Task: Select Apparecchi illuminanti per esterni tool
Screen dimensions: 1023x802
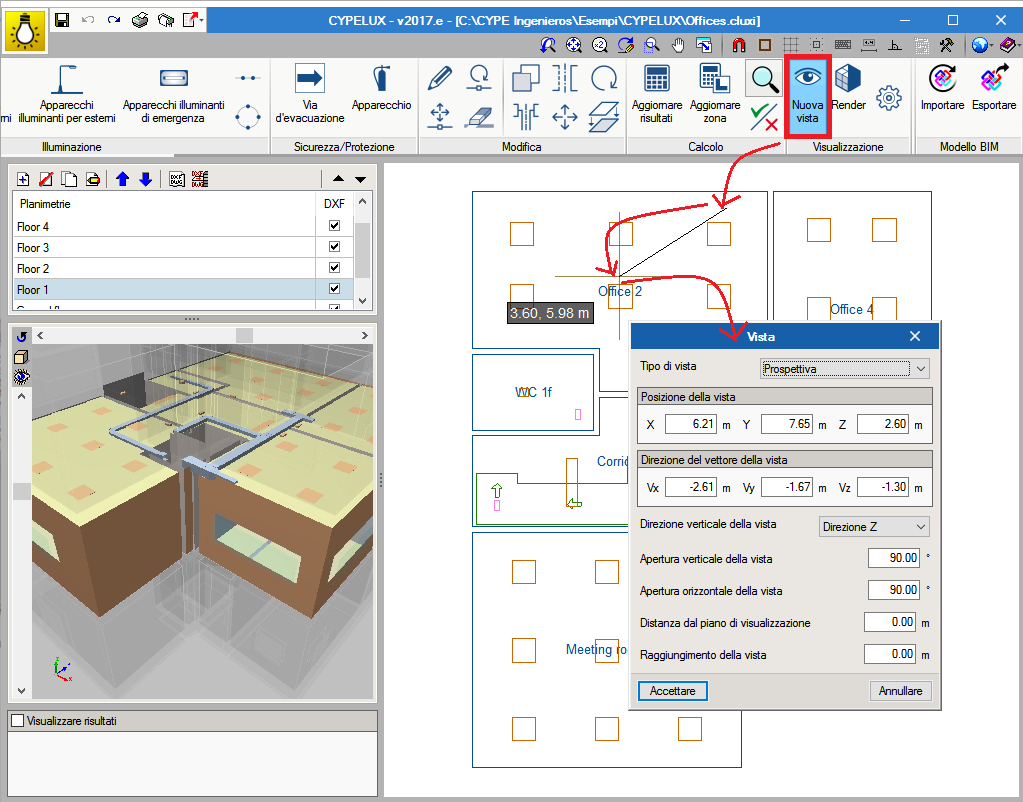Action: pos(67,94)
